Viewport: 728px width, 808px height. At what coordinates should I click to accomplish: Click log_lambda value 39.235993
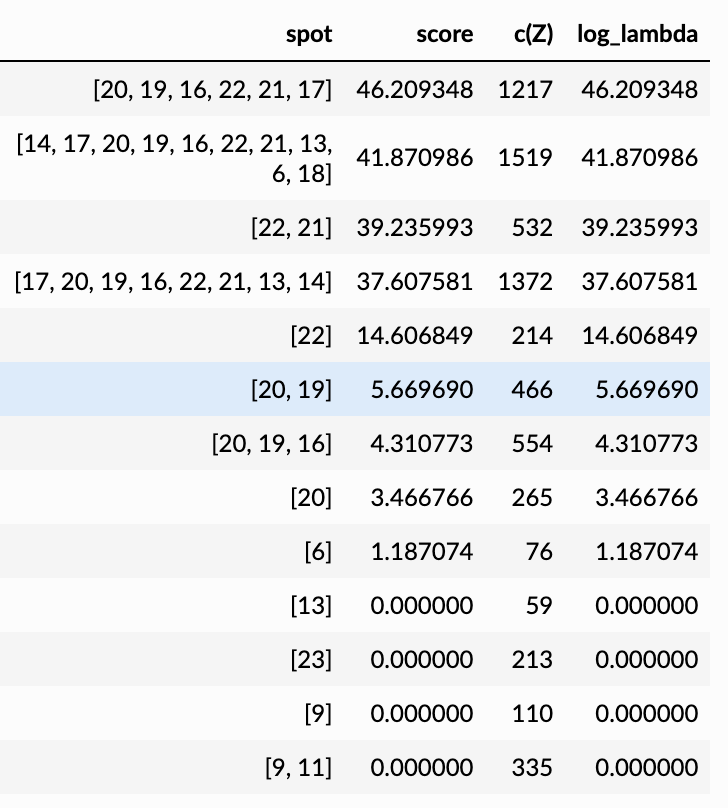click(639, 228)
